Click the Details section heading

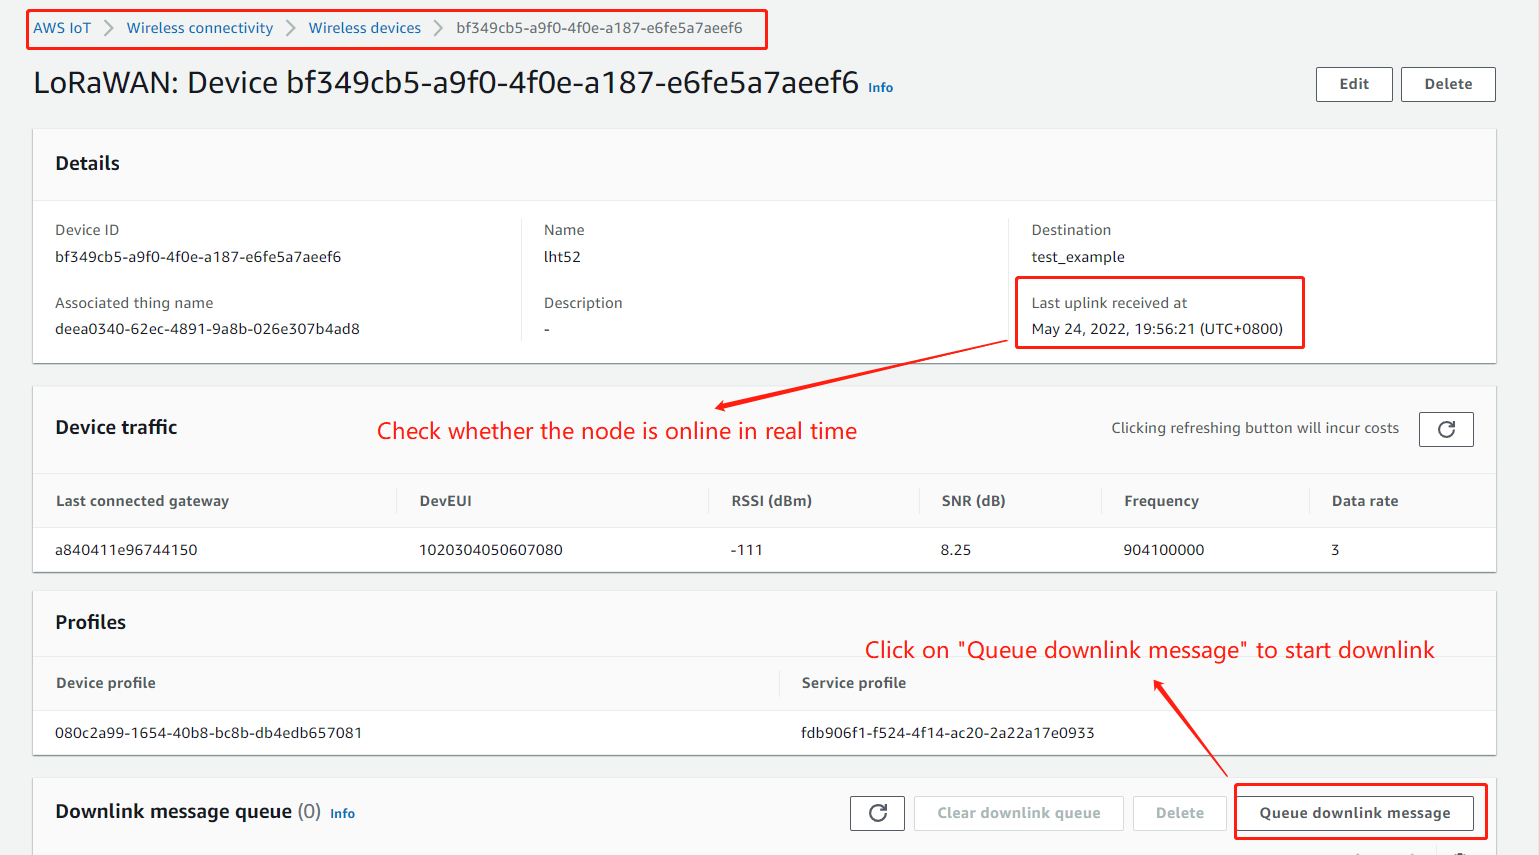pyautogui.click(x=87, y=163)
